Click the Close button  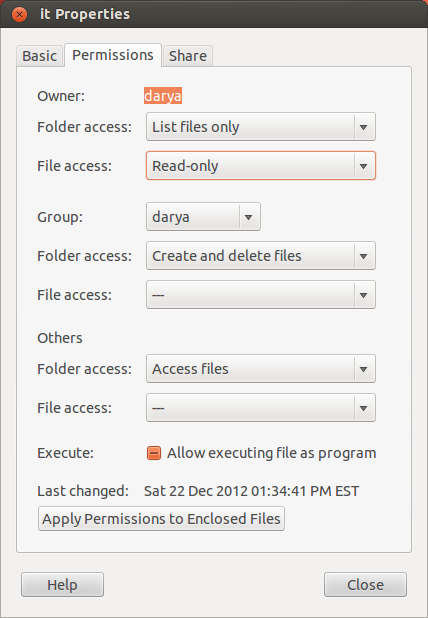tap(365, 585)
